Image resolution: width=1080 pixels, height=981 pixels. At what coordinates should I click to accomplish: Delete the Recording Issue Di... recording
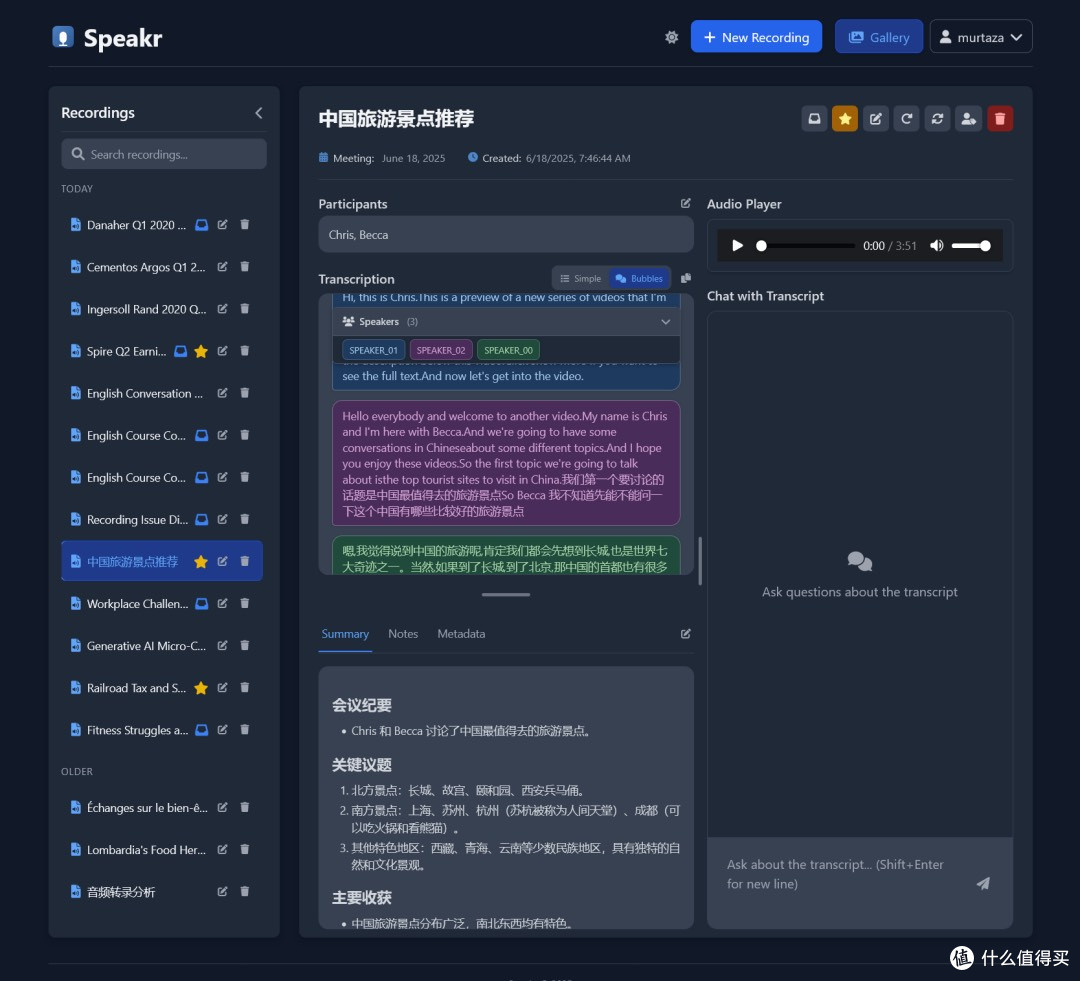(x=245, y=519)
